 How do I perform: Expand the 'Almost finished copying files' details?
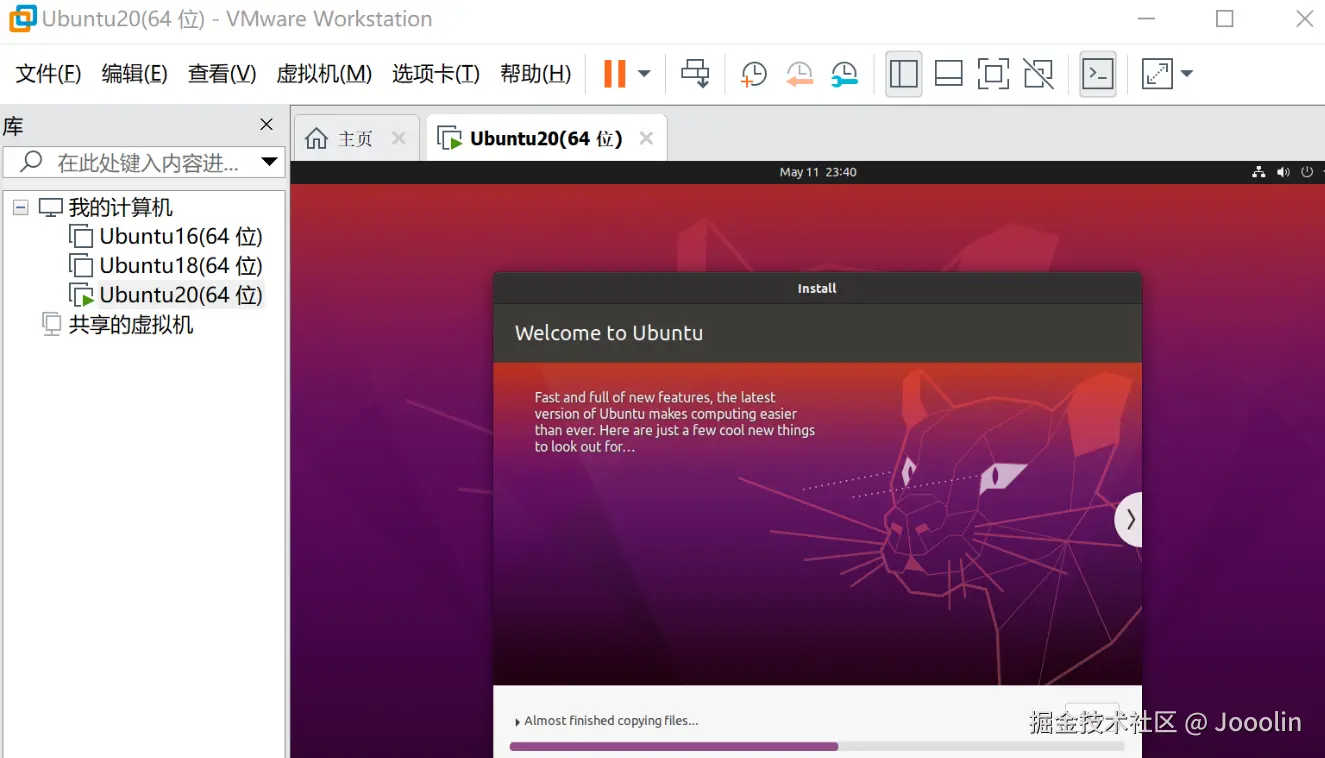(x=517, y=721)
